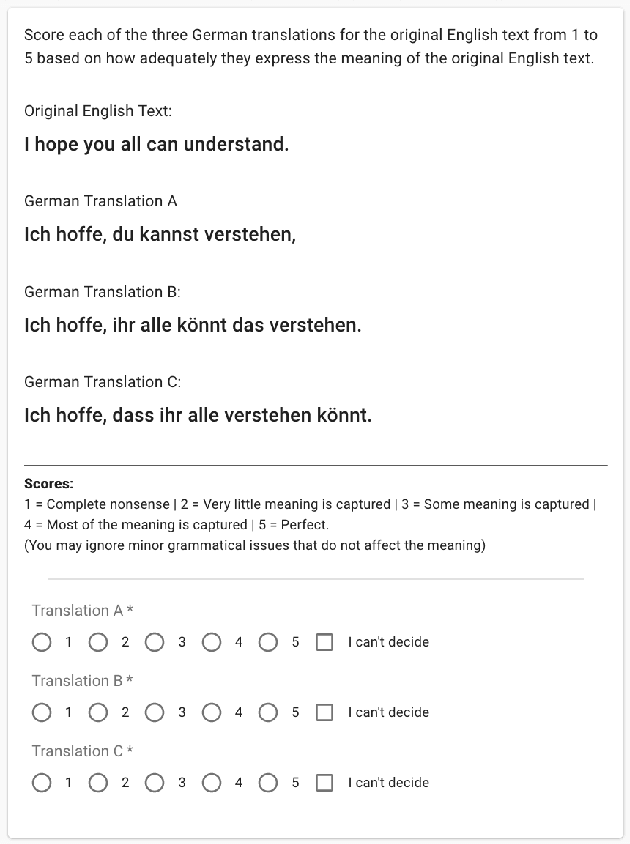Rate Translation B as 1
This screenshot has height=844, width=630.
(x=42, y=712)
